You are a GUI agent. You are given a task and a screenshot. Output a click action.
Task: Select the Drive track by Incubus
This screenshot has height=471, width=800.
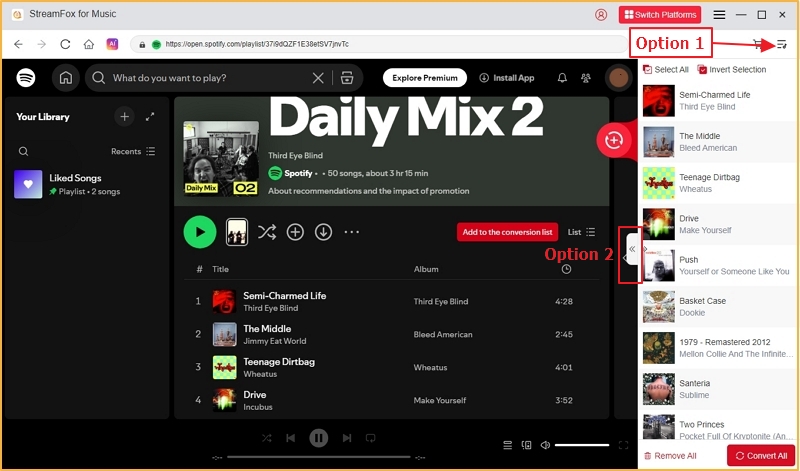click(391, 401)
